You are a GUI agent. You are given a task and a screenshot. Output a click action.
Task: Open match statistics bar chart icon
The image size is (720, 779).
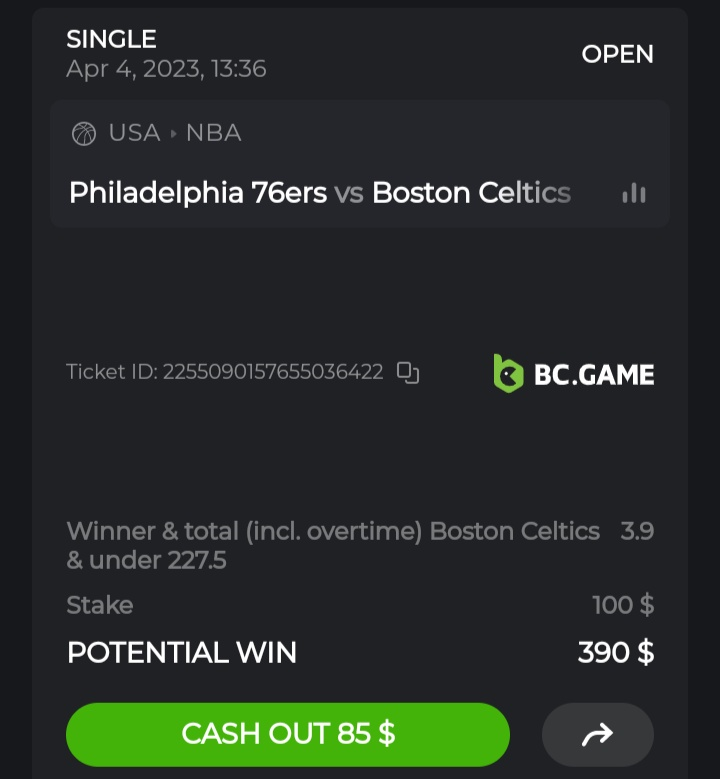click(x=633, y=193)
